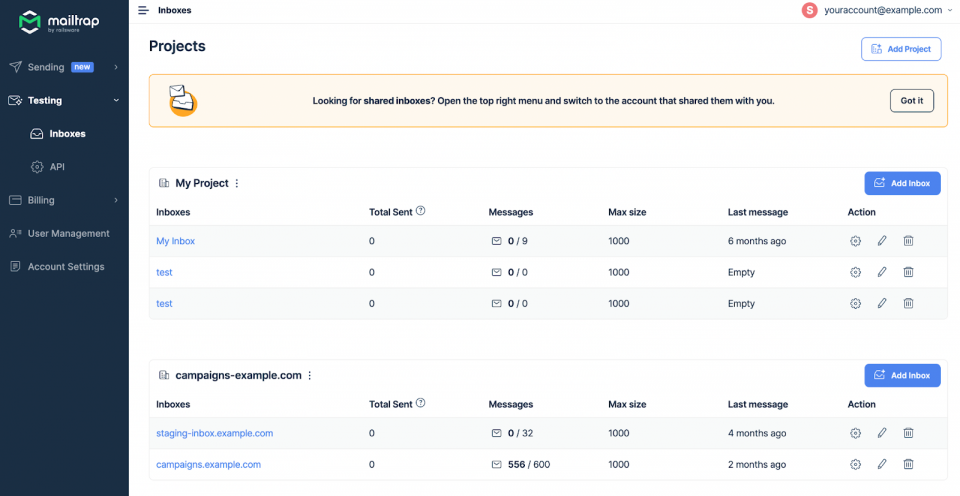Toggle the hamburger menu beside Inboxes title

point(143,10)
